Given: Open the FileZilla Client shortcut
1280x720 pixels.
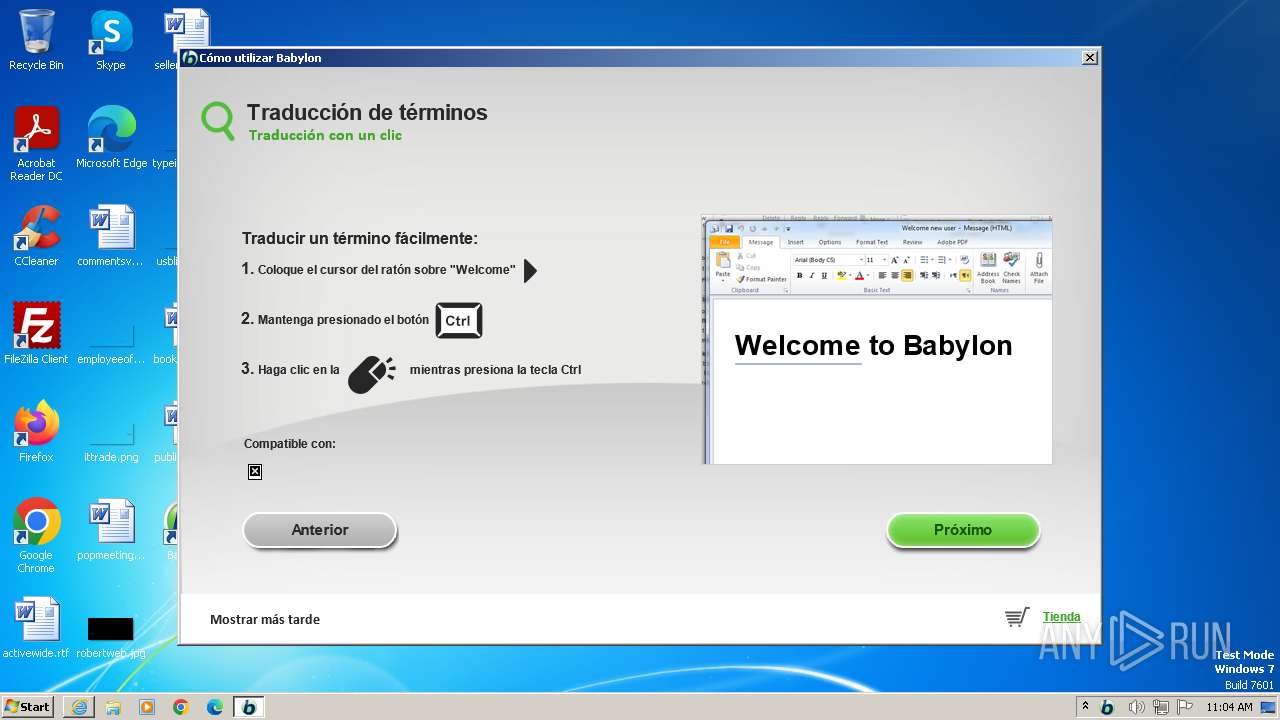Looking at the screenshot, I should pos(36,334).
